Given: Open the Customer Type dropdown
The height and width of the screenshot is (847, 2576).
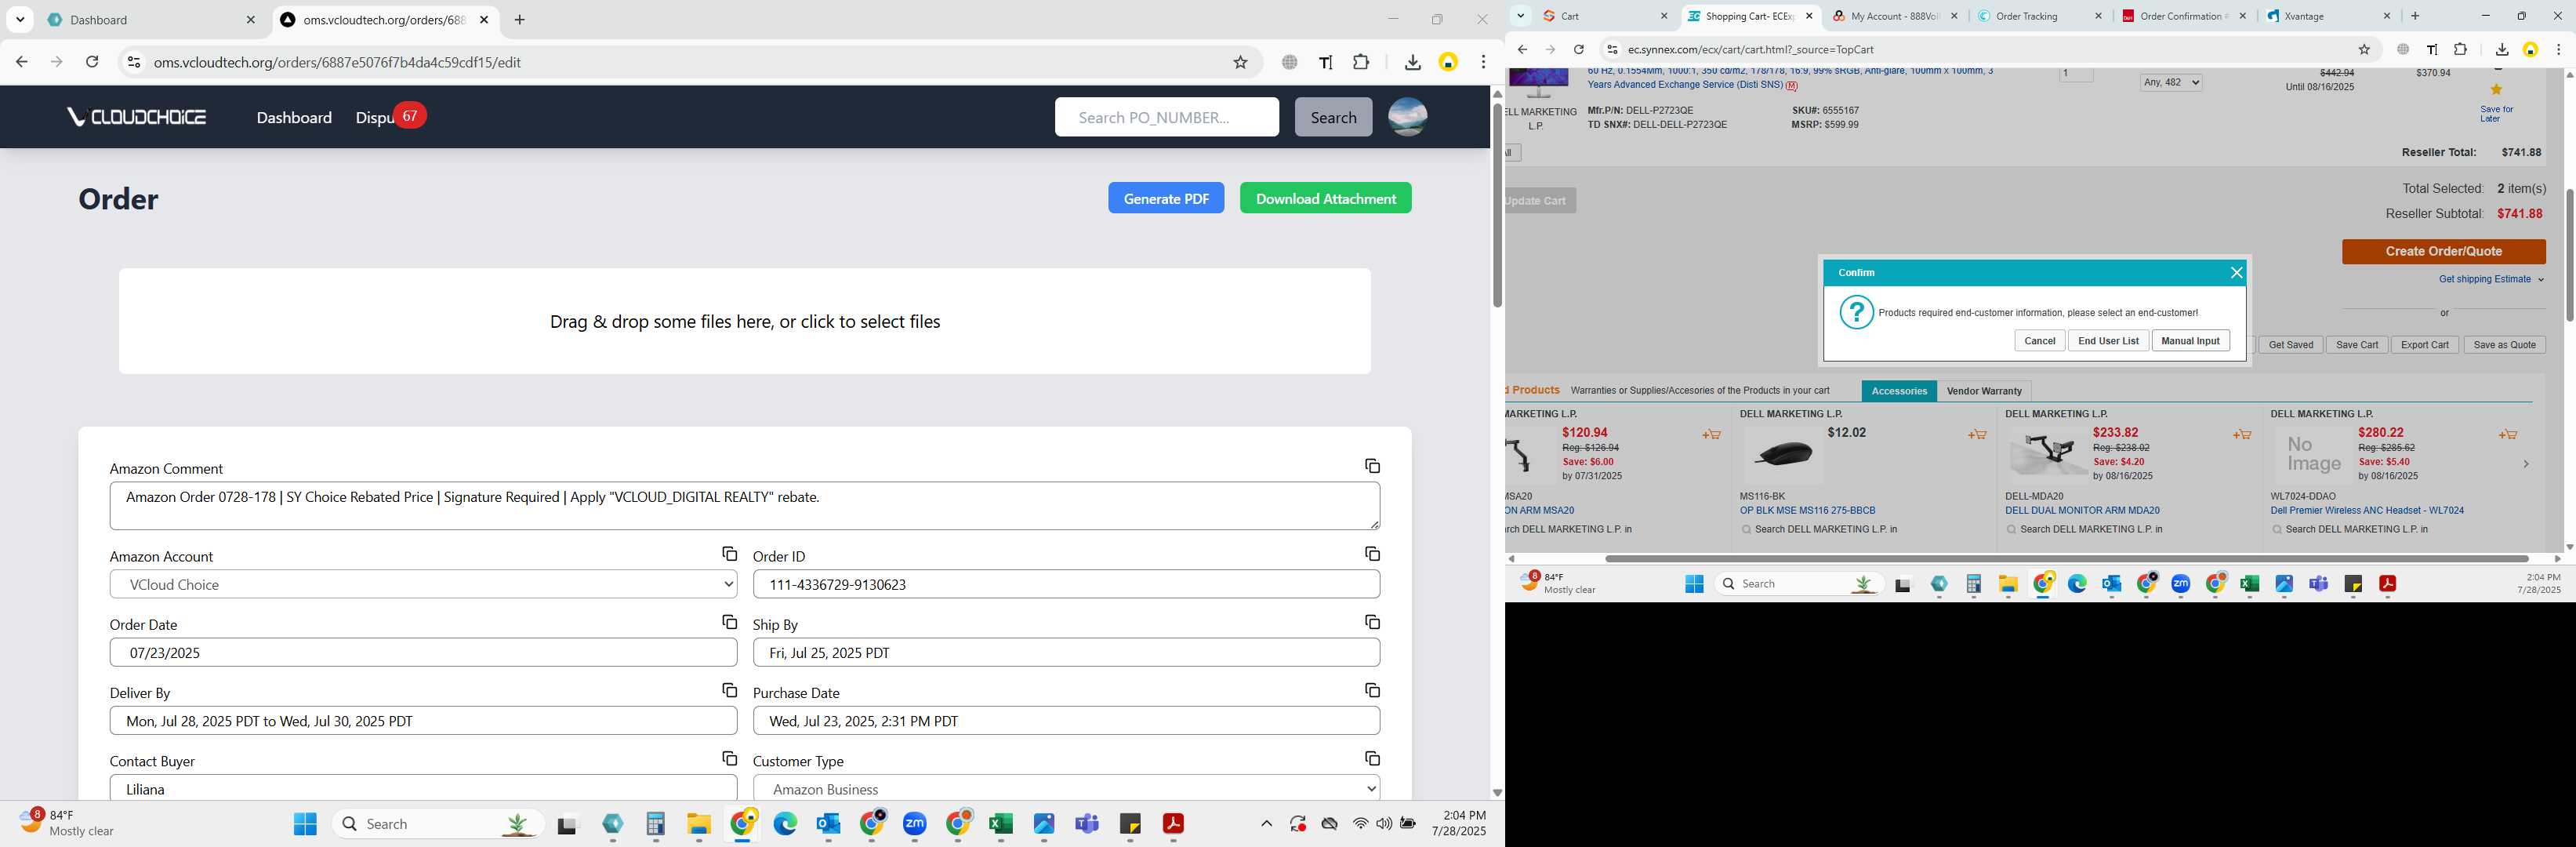Looking at the screenshot, I should point(1066,789).
